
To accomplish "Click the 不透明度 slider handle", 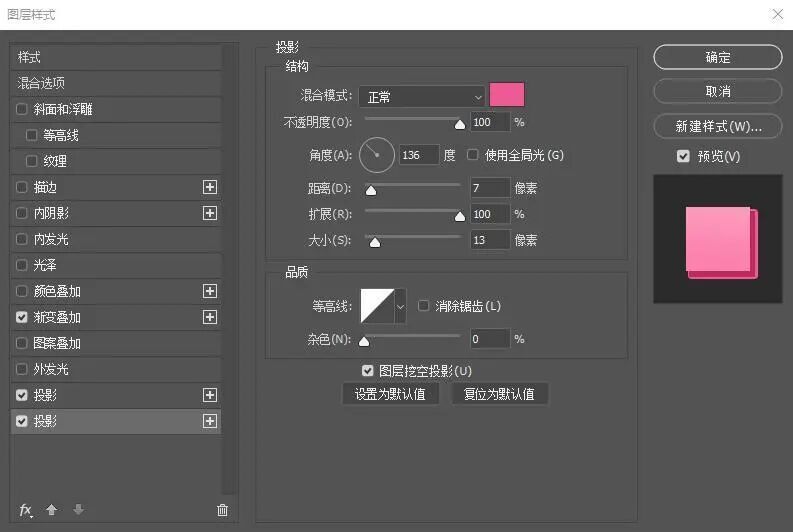I will pyautogui.click(x=460, y=124).
